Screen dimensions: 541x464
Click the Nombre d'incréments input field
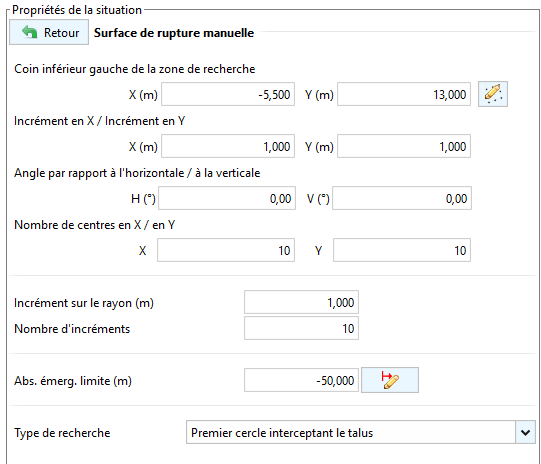302,328
